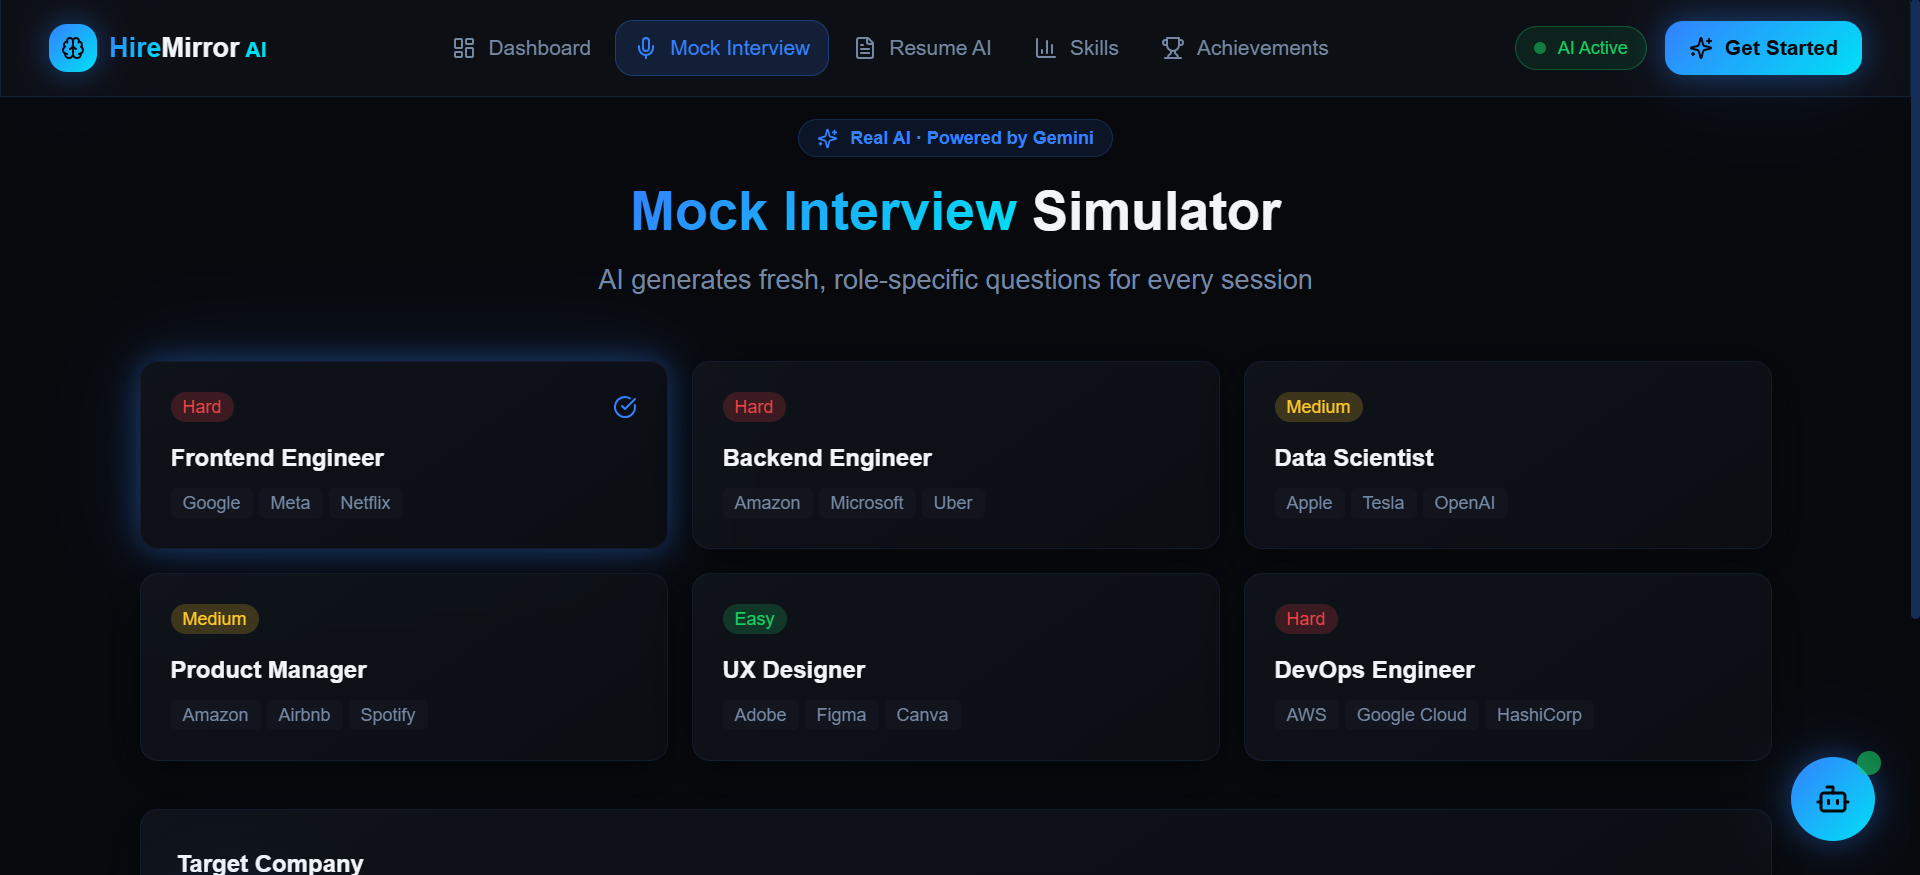The height and width of the screenshot is (875, 1920).
Task: Click the HireMirror brain logo icon
Action: 73,48
